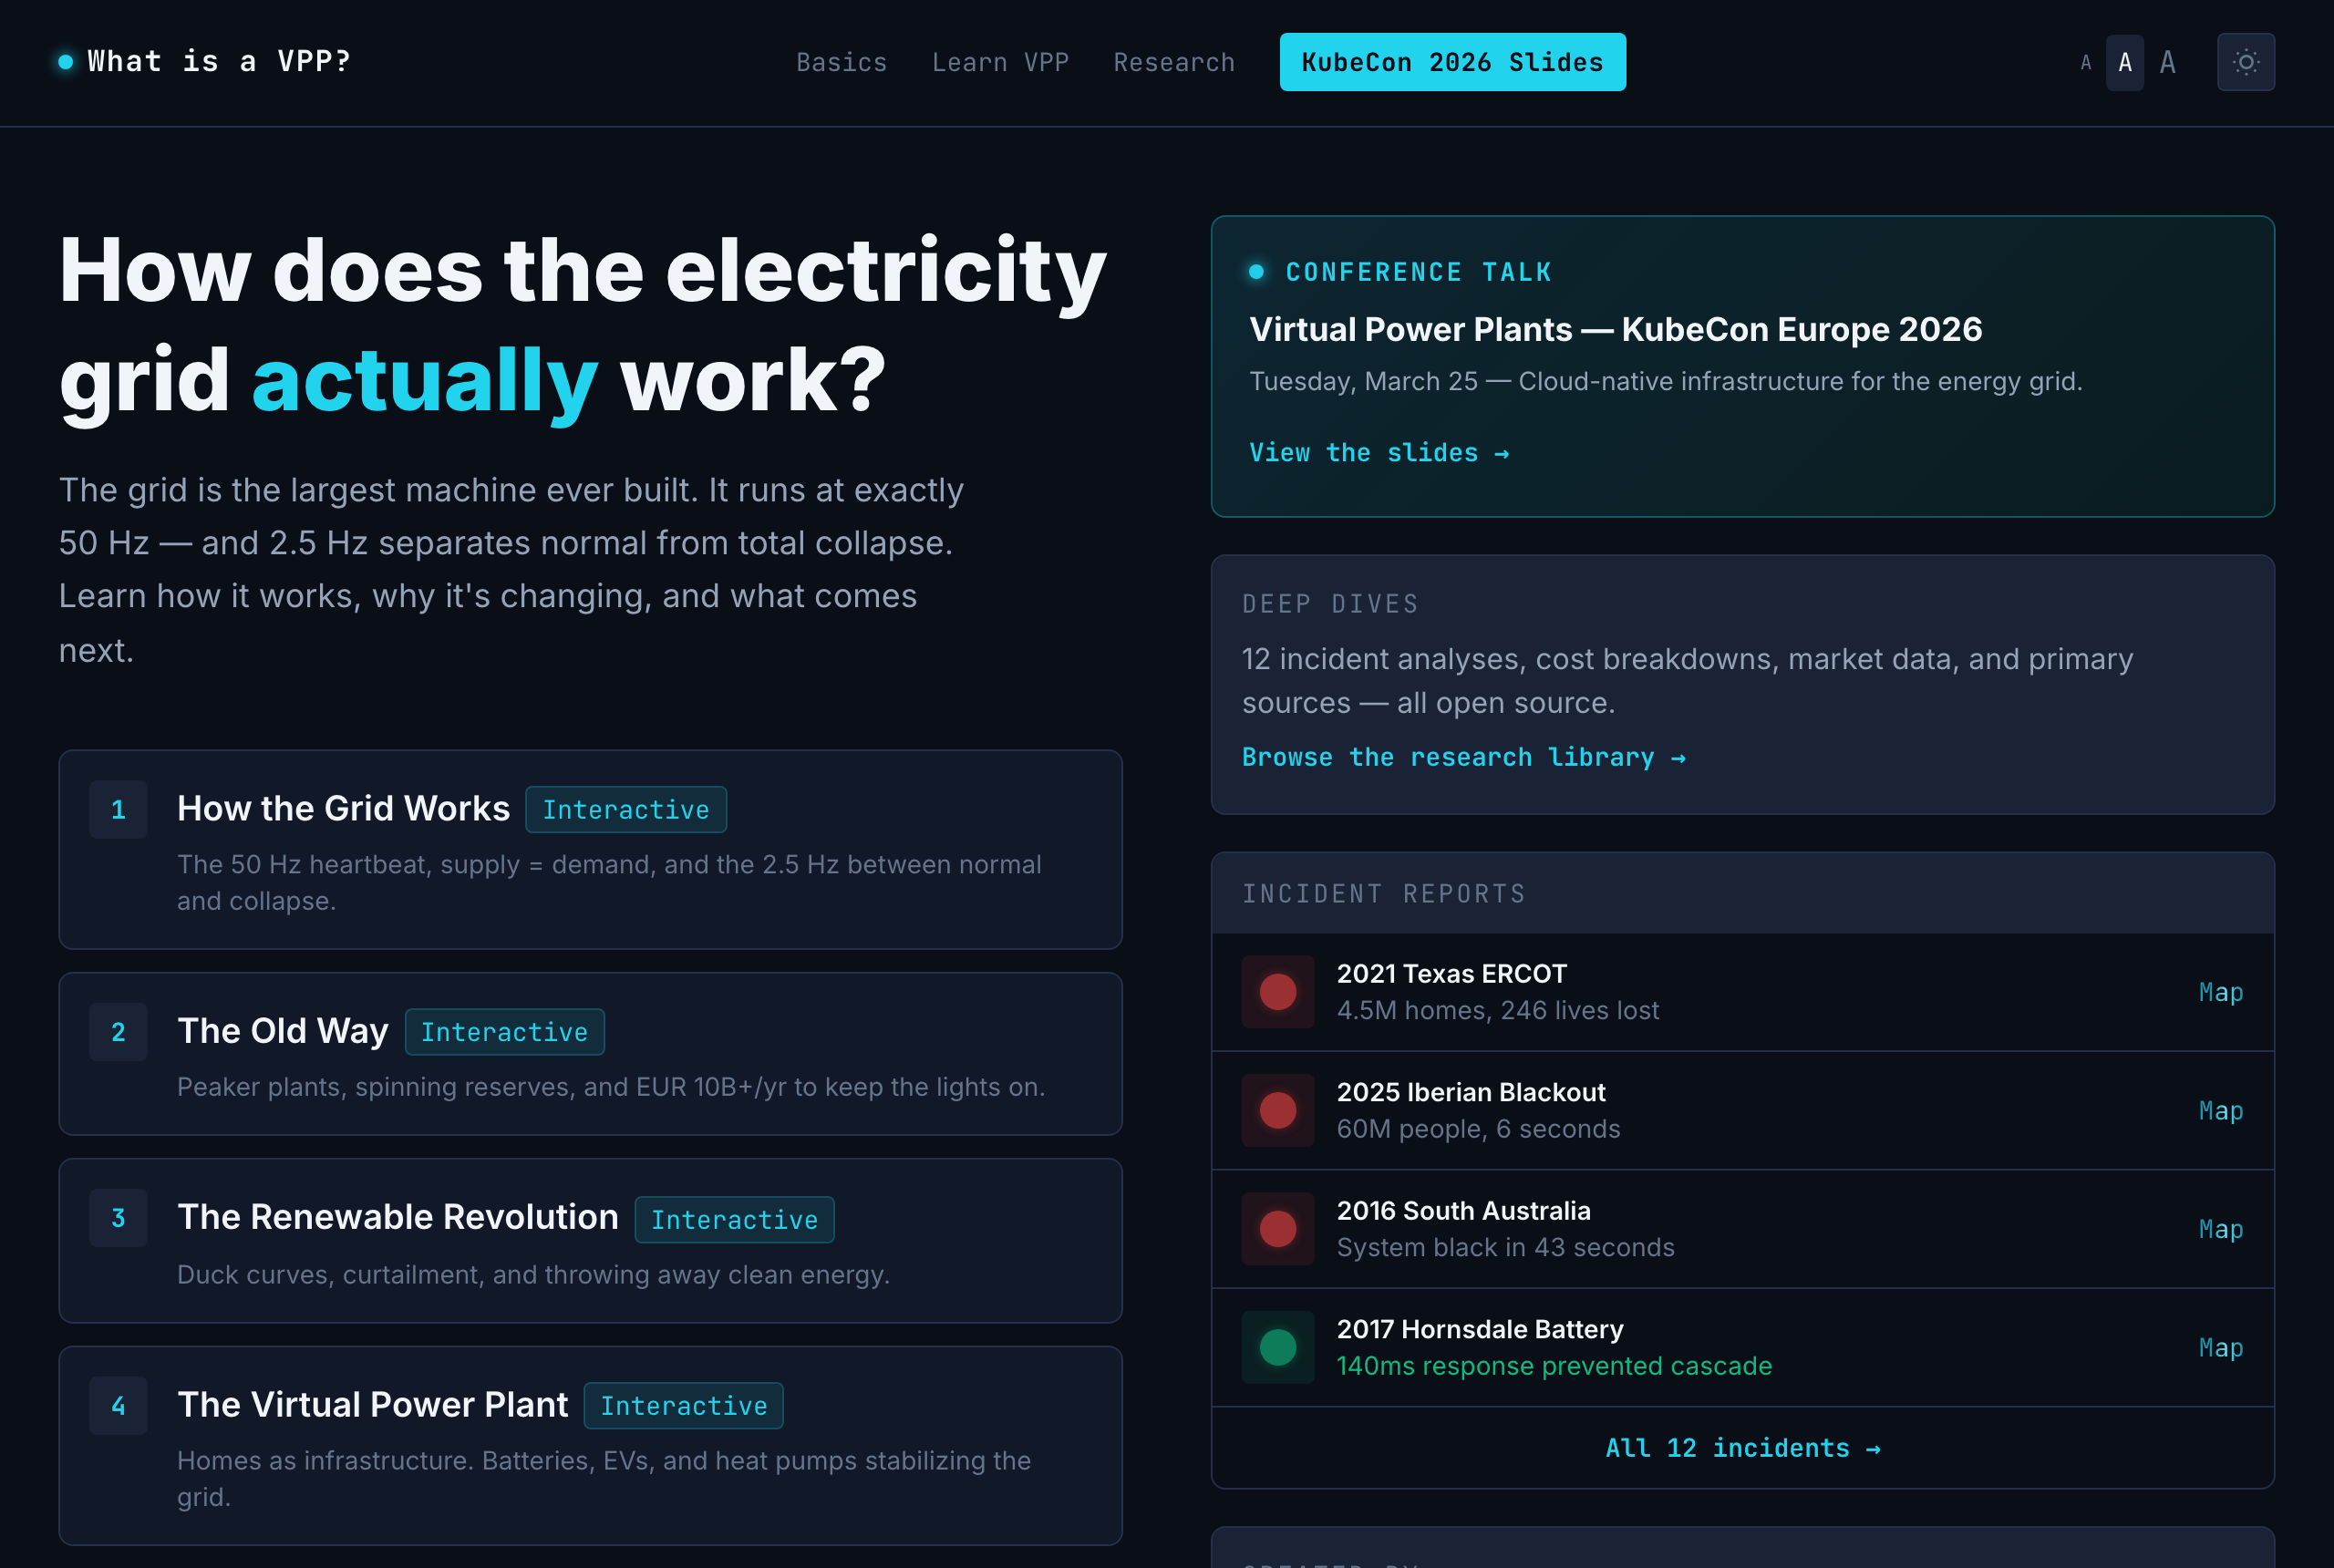Click the number 3 step badge
Screen dimensions: 2334x1568
[118, 1217]
